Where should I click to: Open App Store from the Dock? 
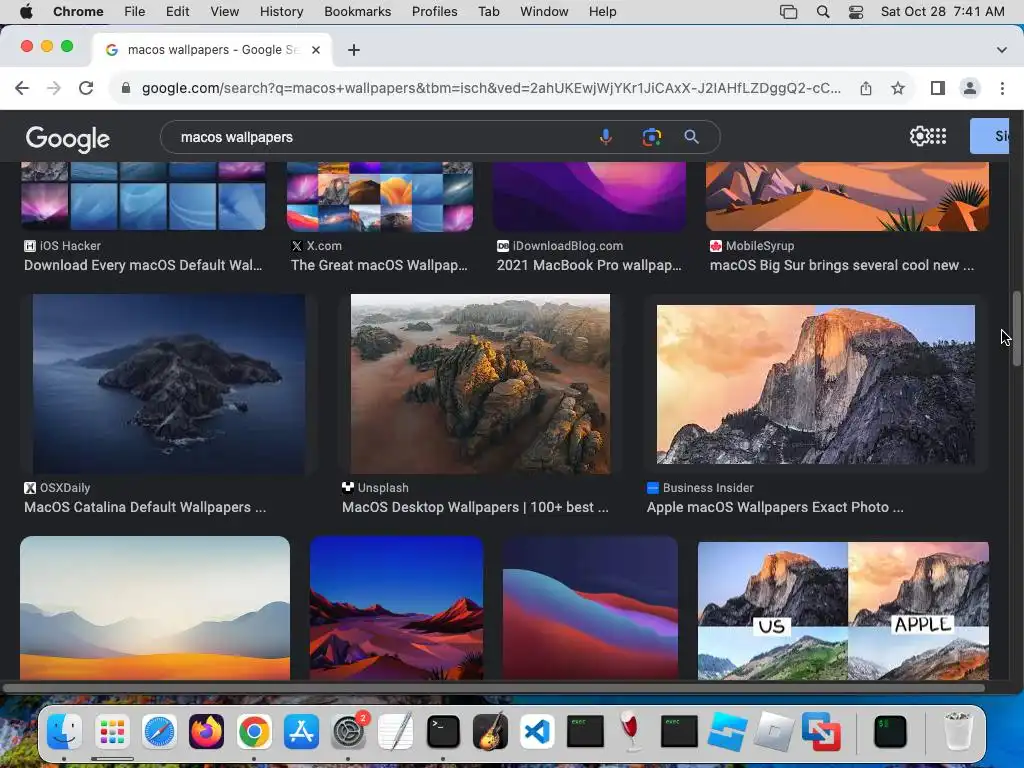coord(301,731)
